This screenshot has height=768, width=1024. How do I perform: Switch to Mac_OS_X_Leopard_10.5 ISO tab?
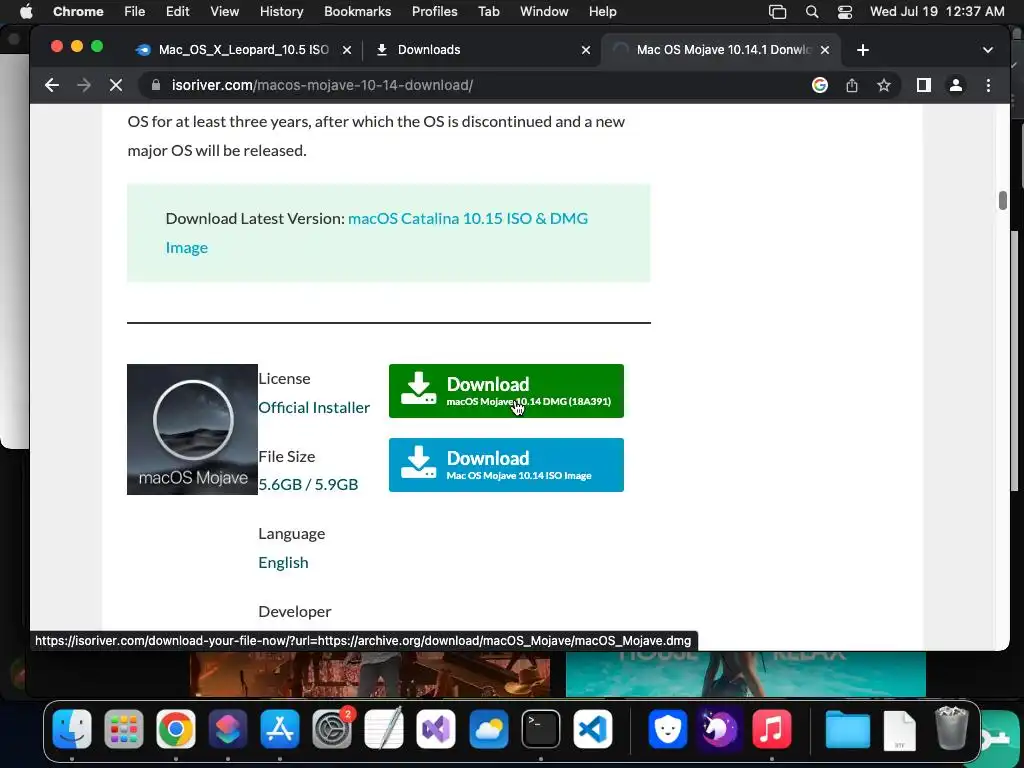[x=243, y=50]
